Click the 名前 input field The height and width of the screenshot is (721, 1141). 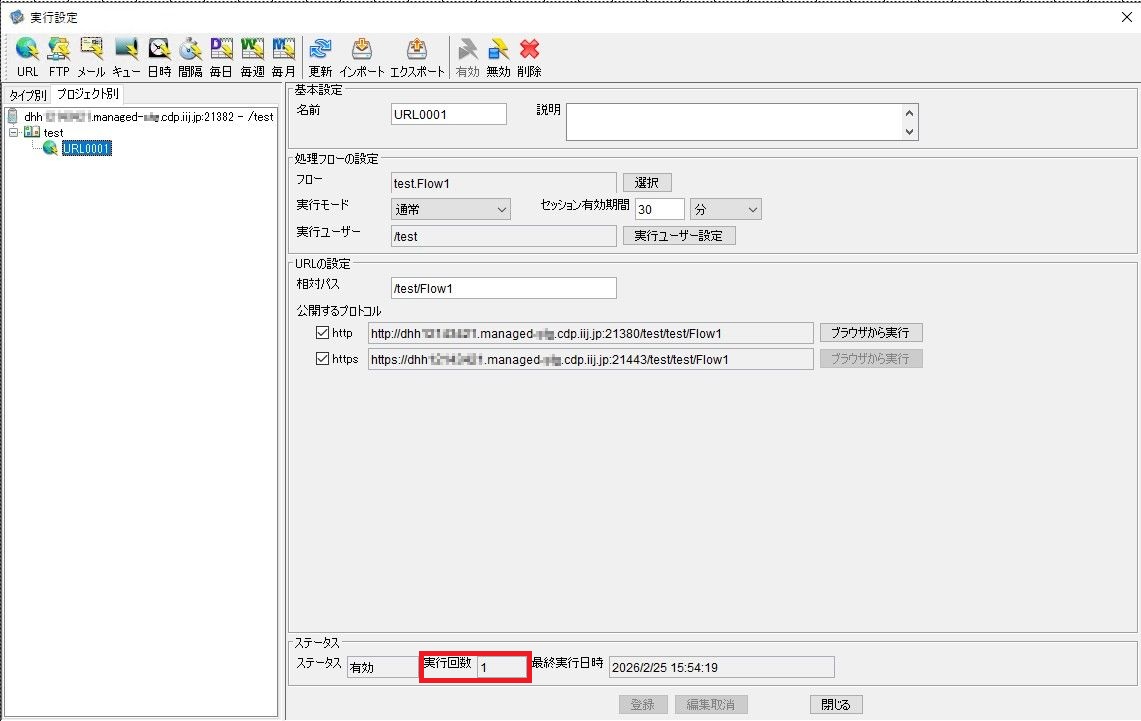tap(449, 114)
